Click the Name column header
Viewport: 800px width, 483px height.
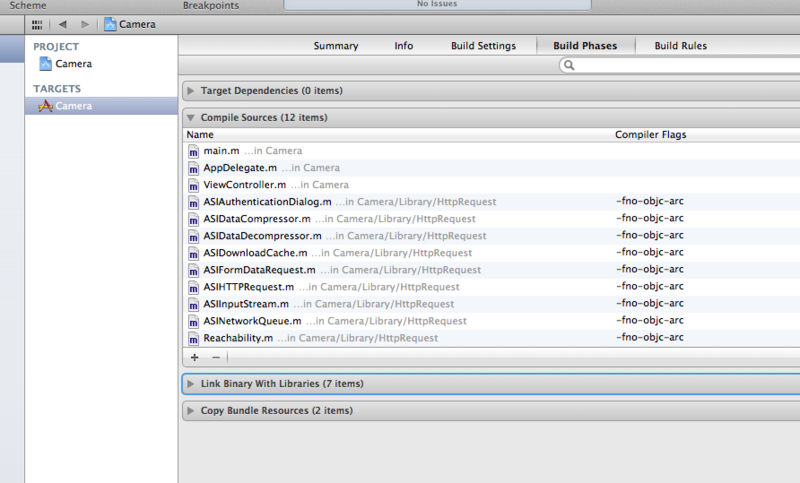coord(200,135)
